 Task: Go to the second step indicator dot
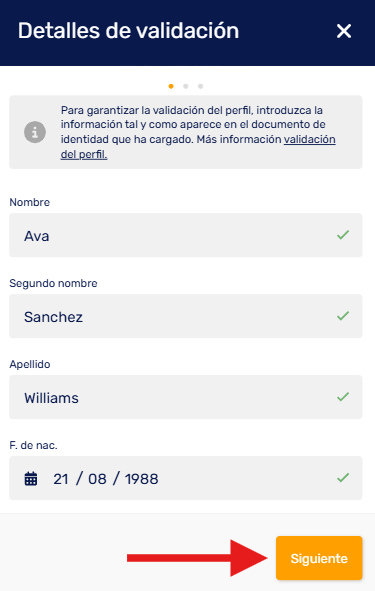point(186,86)
